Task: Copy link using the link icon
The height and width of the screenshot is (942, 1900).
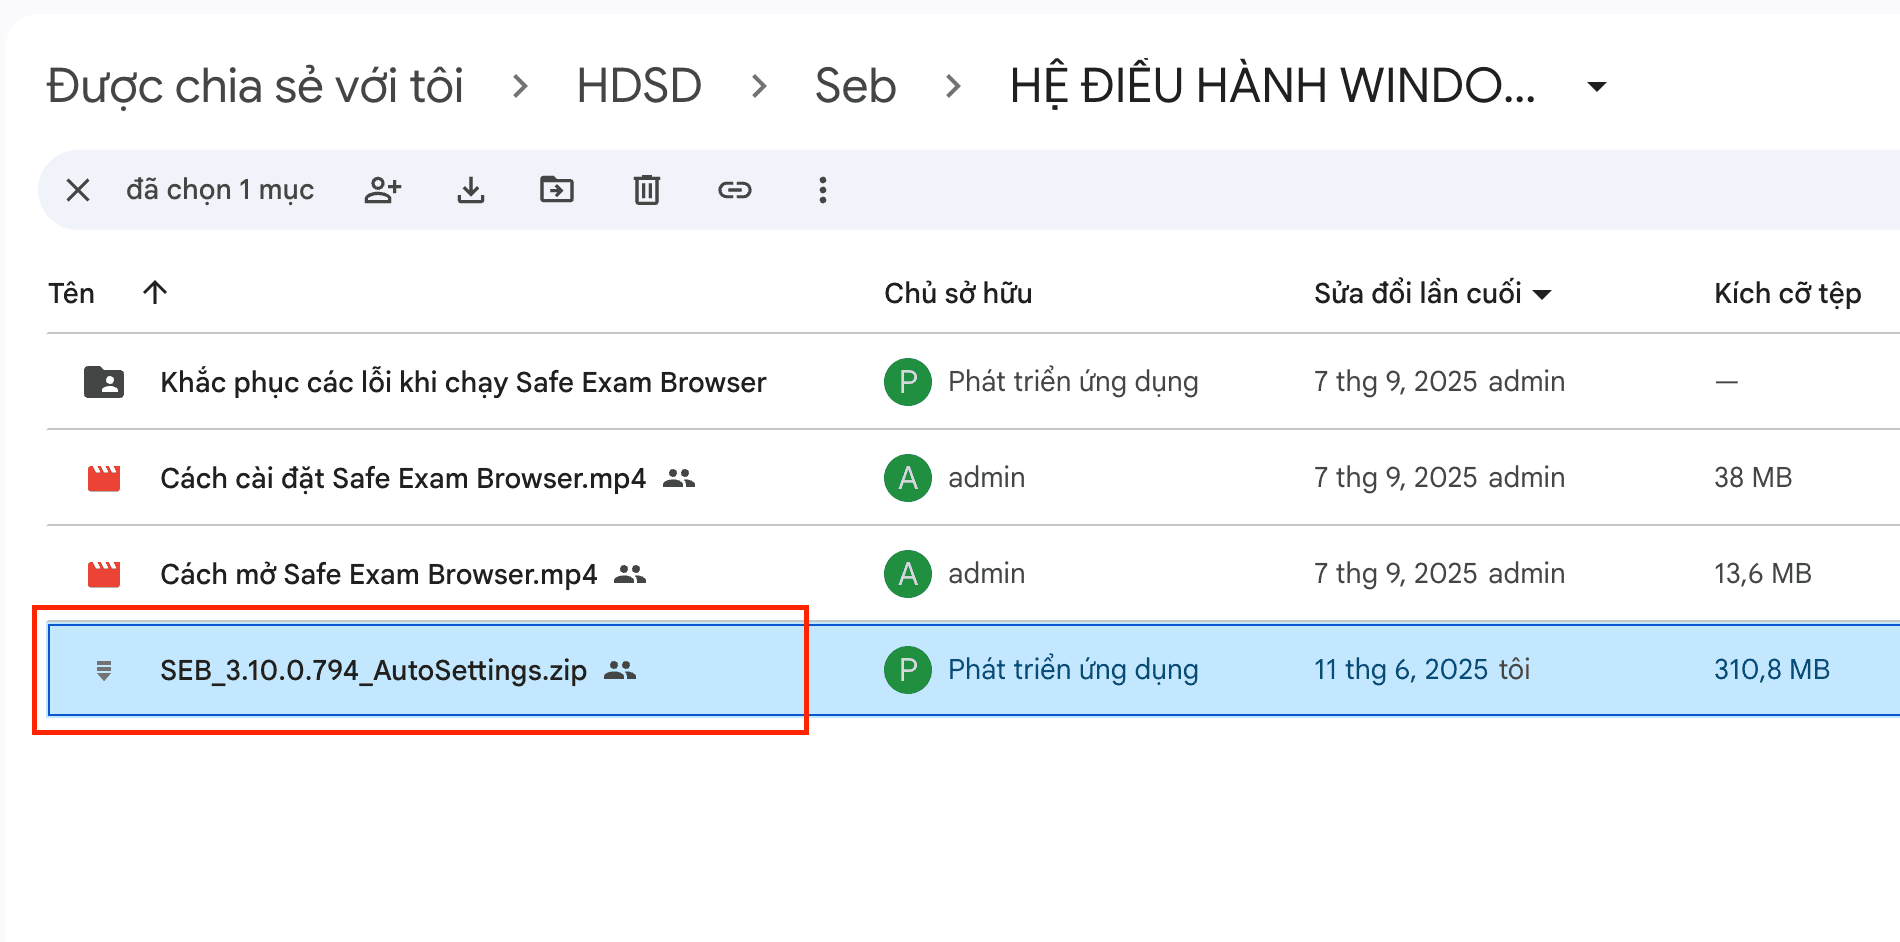Action: click(734, 190)
